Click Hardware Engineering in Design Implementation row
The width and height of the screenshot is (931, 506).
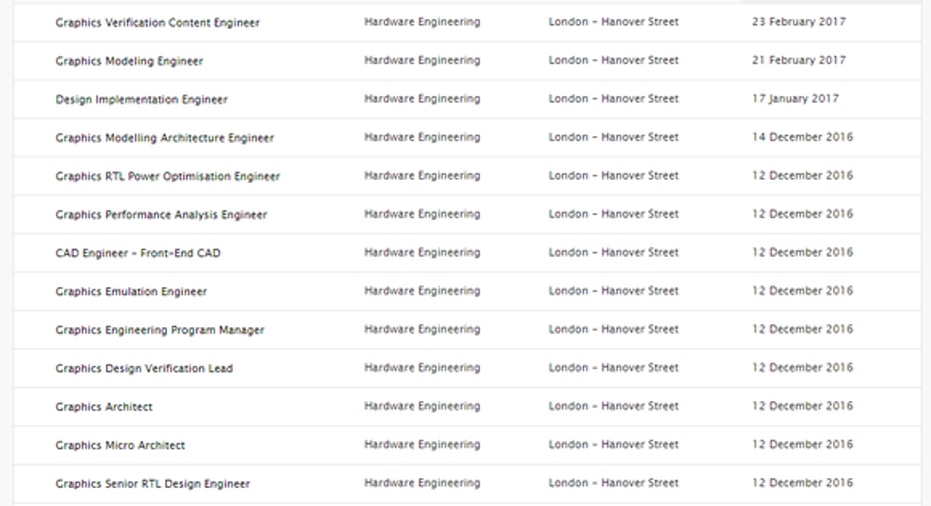[422, 99]
